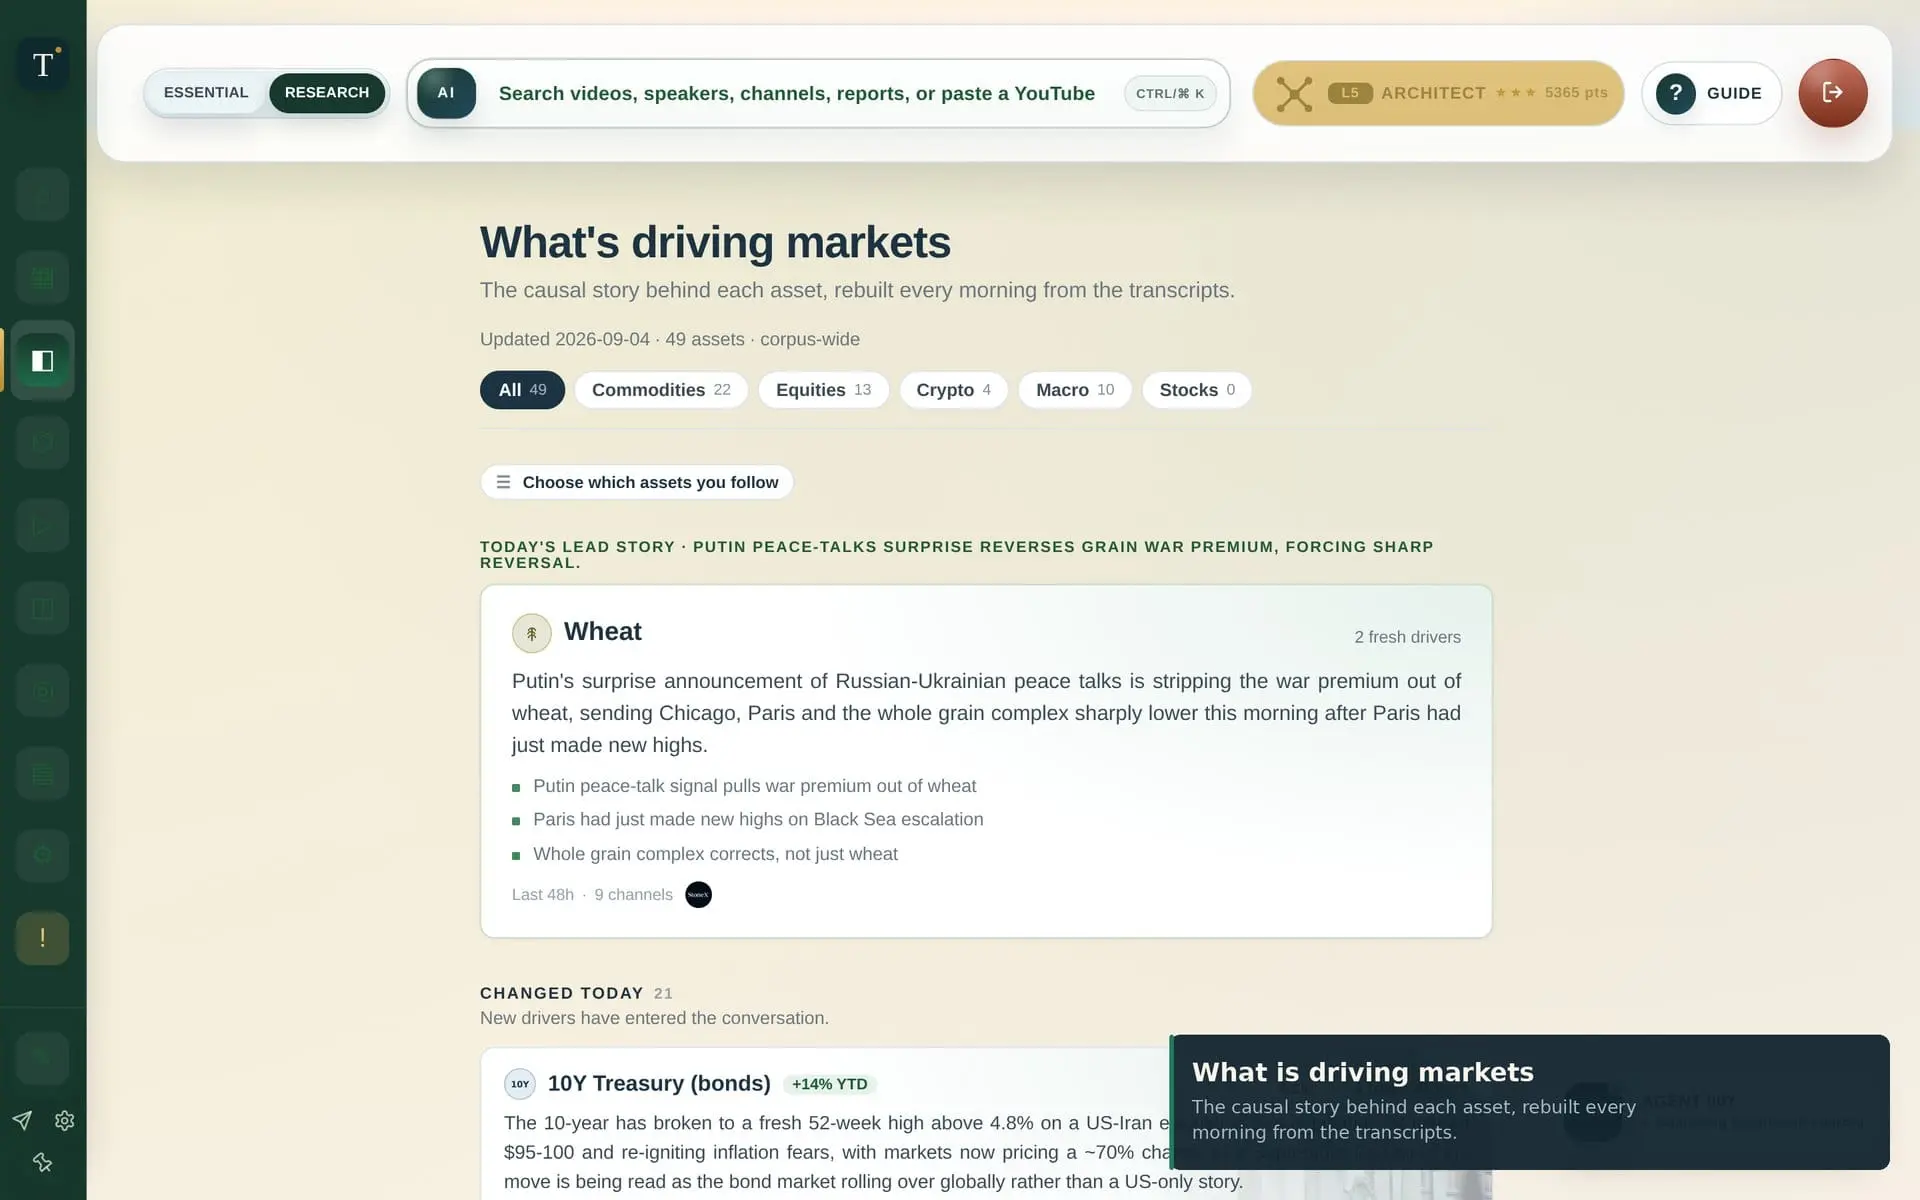Click 'Whole grain complex corrects' bullet
The image size is (1920, 1200).
pos(715,854)
